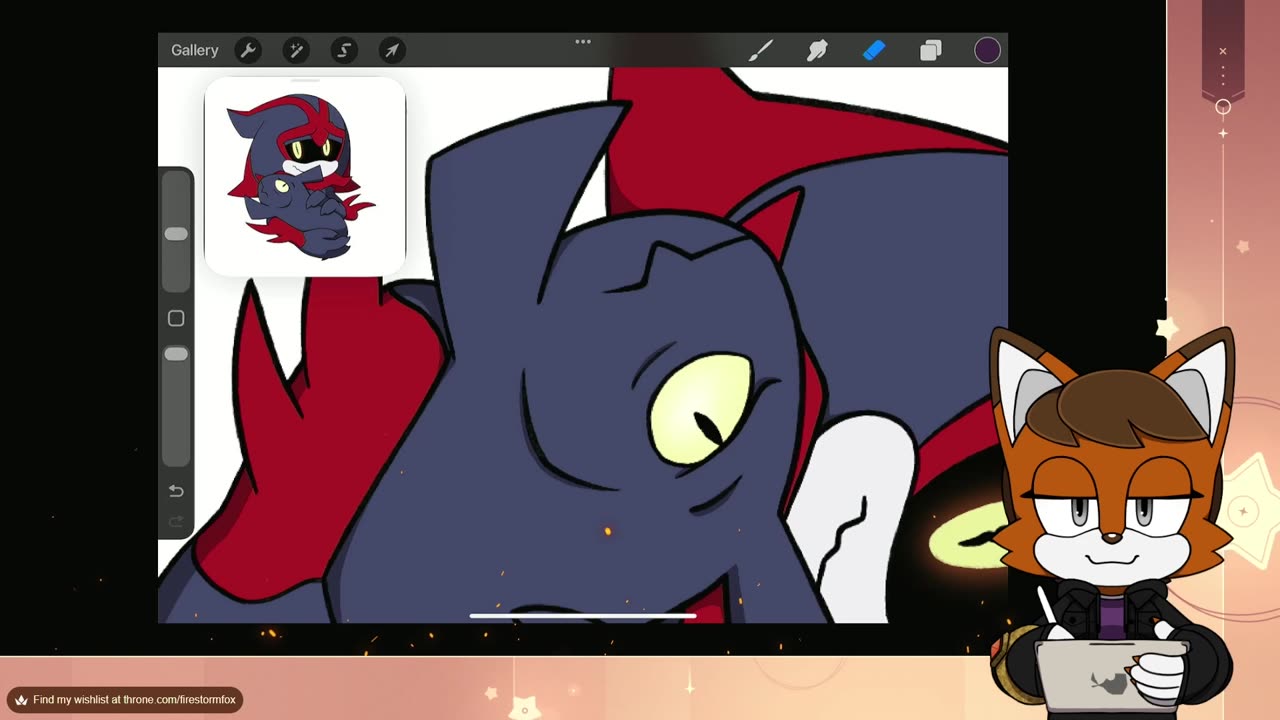Image resolution: width=1280 pixels, height=720 pixels.
Task: Activate the Selection S-shaped tool
Action: [344, 50]
